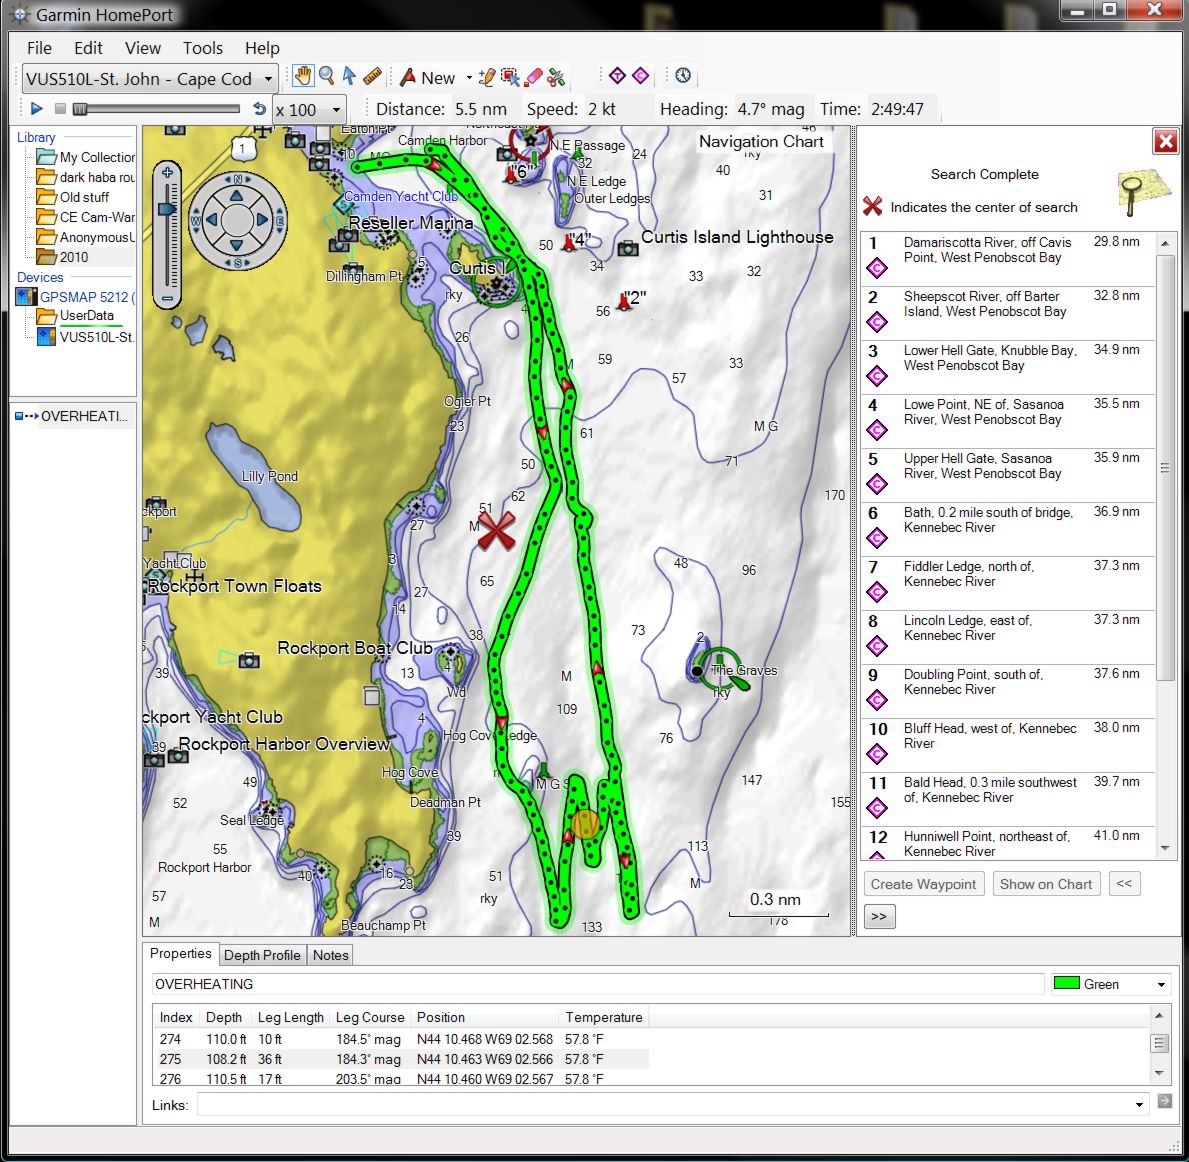Select the OVERHEATING track in list

click(x=73, y=416)
